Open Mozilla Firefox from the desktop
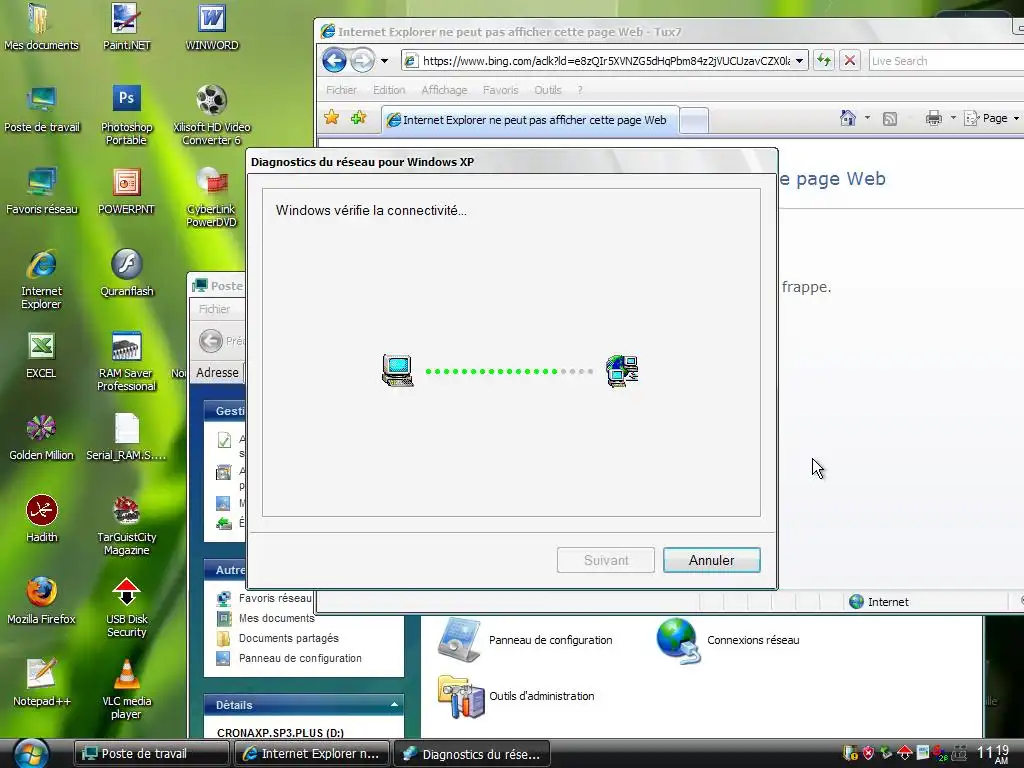Screen dimensions: 1024x768 [x=41, y=602]
